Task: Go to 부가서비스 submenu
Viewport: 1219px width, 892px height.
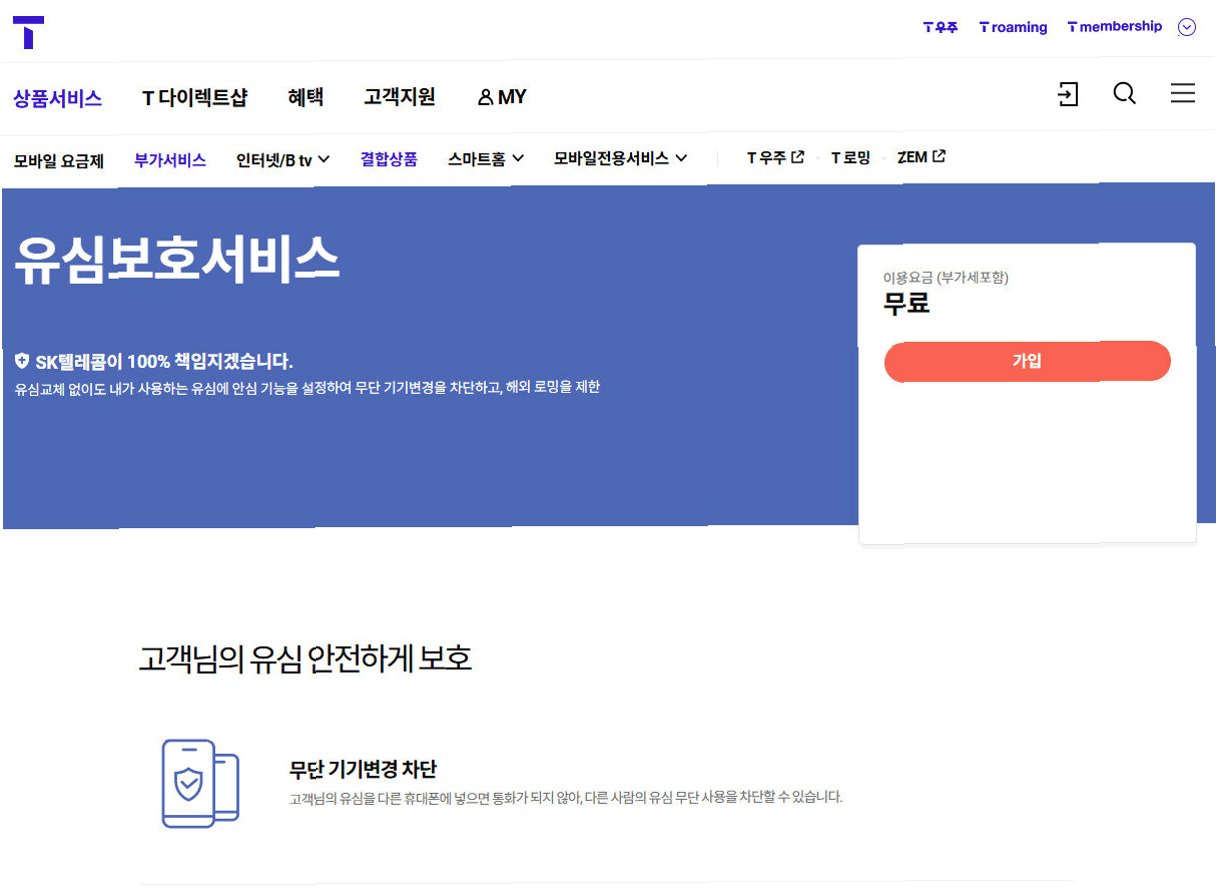Action: click(170, 159)
